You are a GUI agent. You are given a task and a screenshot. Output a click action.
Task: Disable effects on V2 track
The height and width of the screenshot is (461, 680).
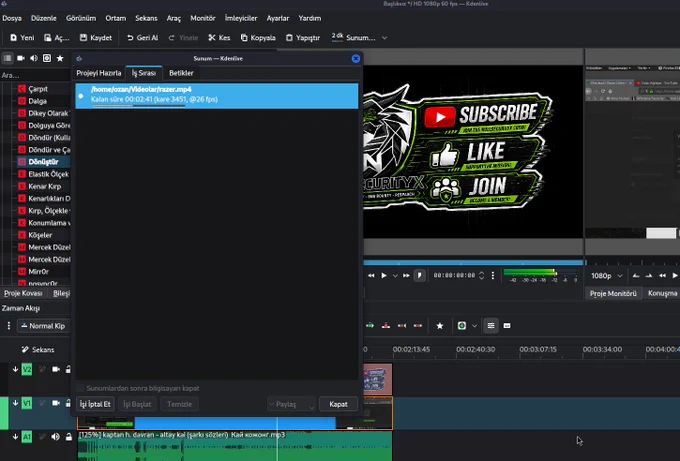tap(42, 369)
